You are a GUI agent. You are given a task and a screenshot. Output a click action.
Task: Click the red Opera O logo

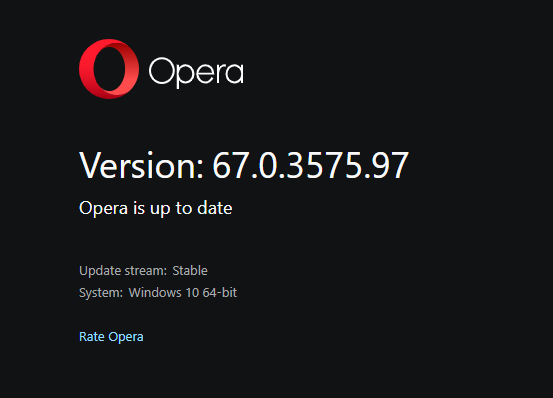[x=109, y=69]
